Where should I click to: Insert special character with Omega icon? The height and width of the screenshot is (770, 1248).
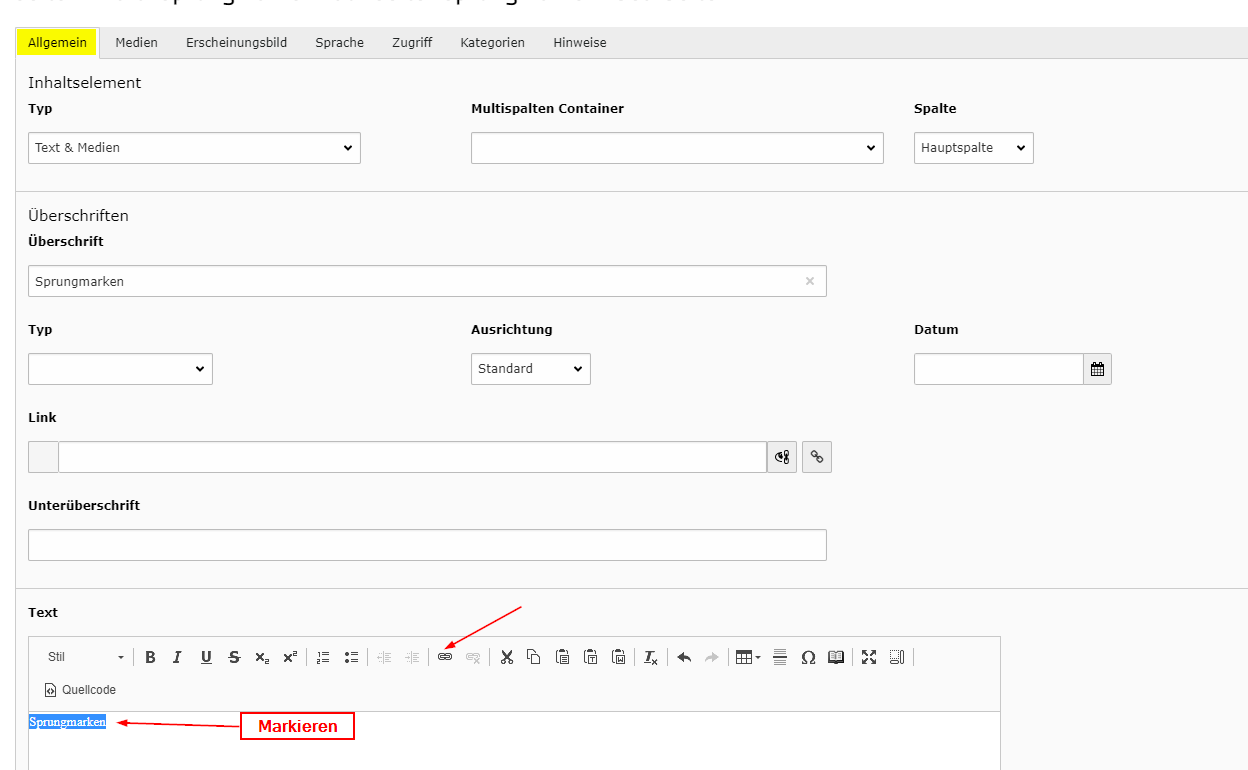click(808, 657)
